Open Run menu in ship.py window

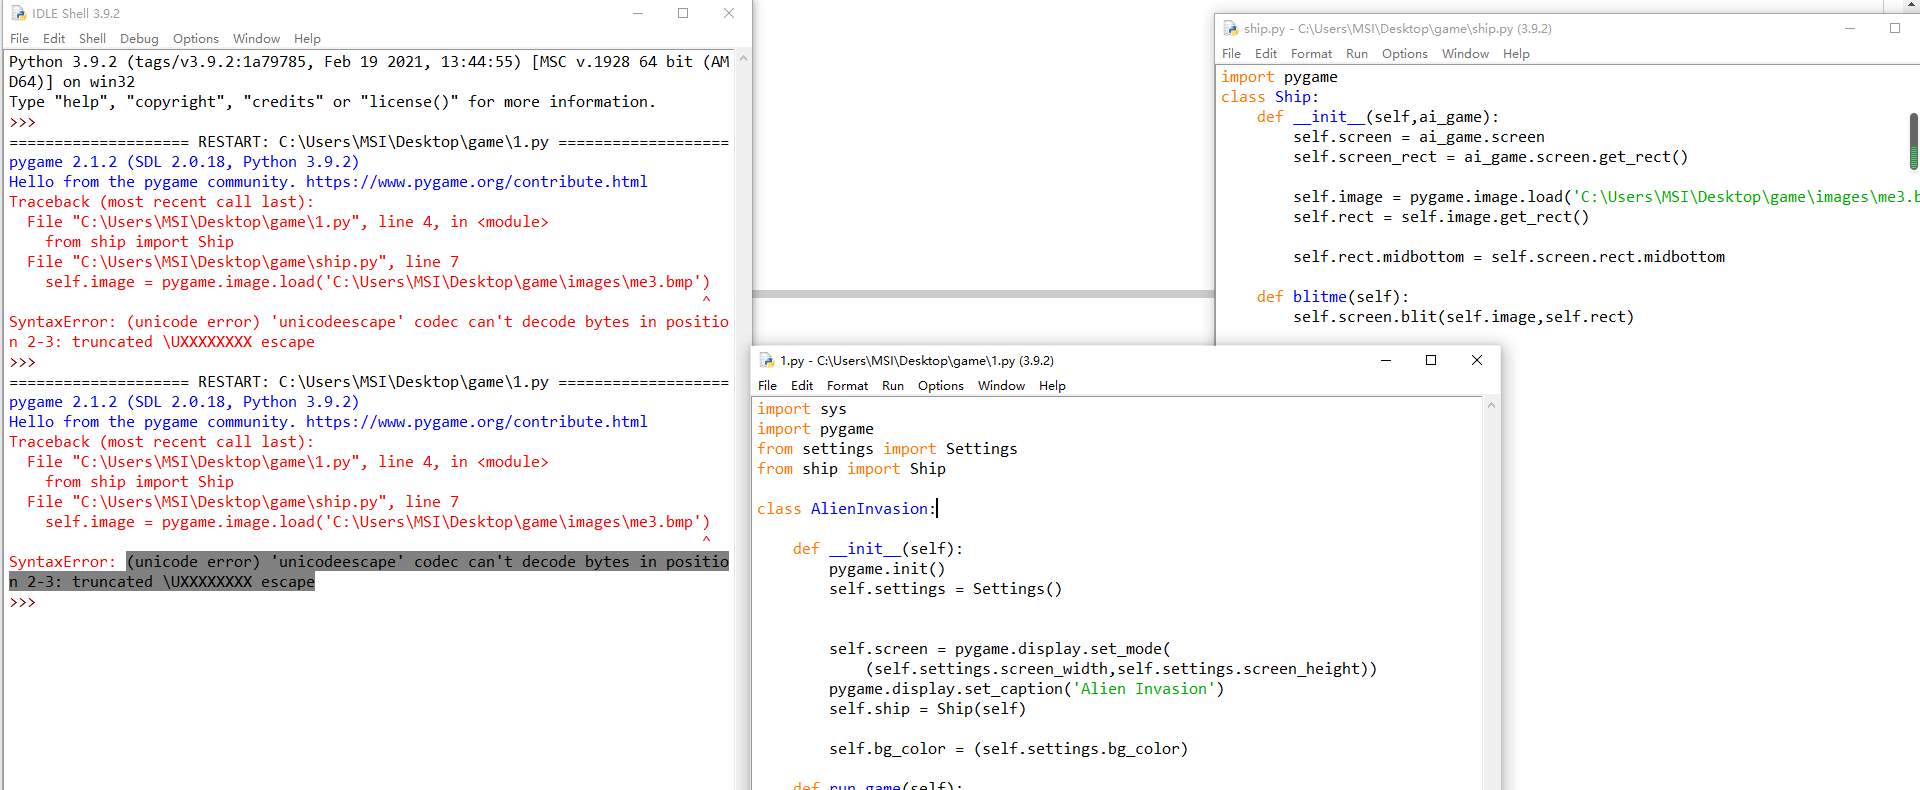click(x=1357, y=54)
